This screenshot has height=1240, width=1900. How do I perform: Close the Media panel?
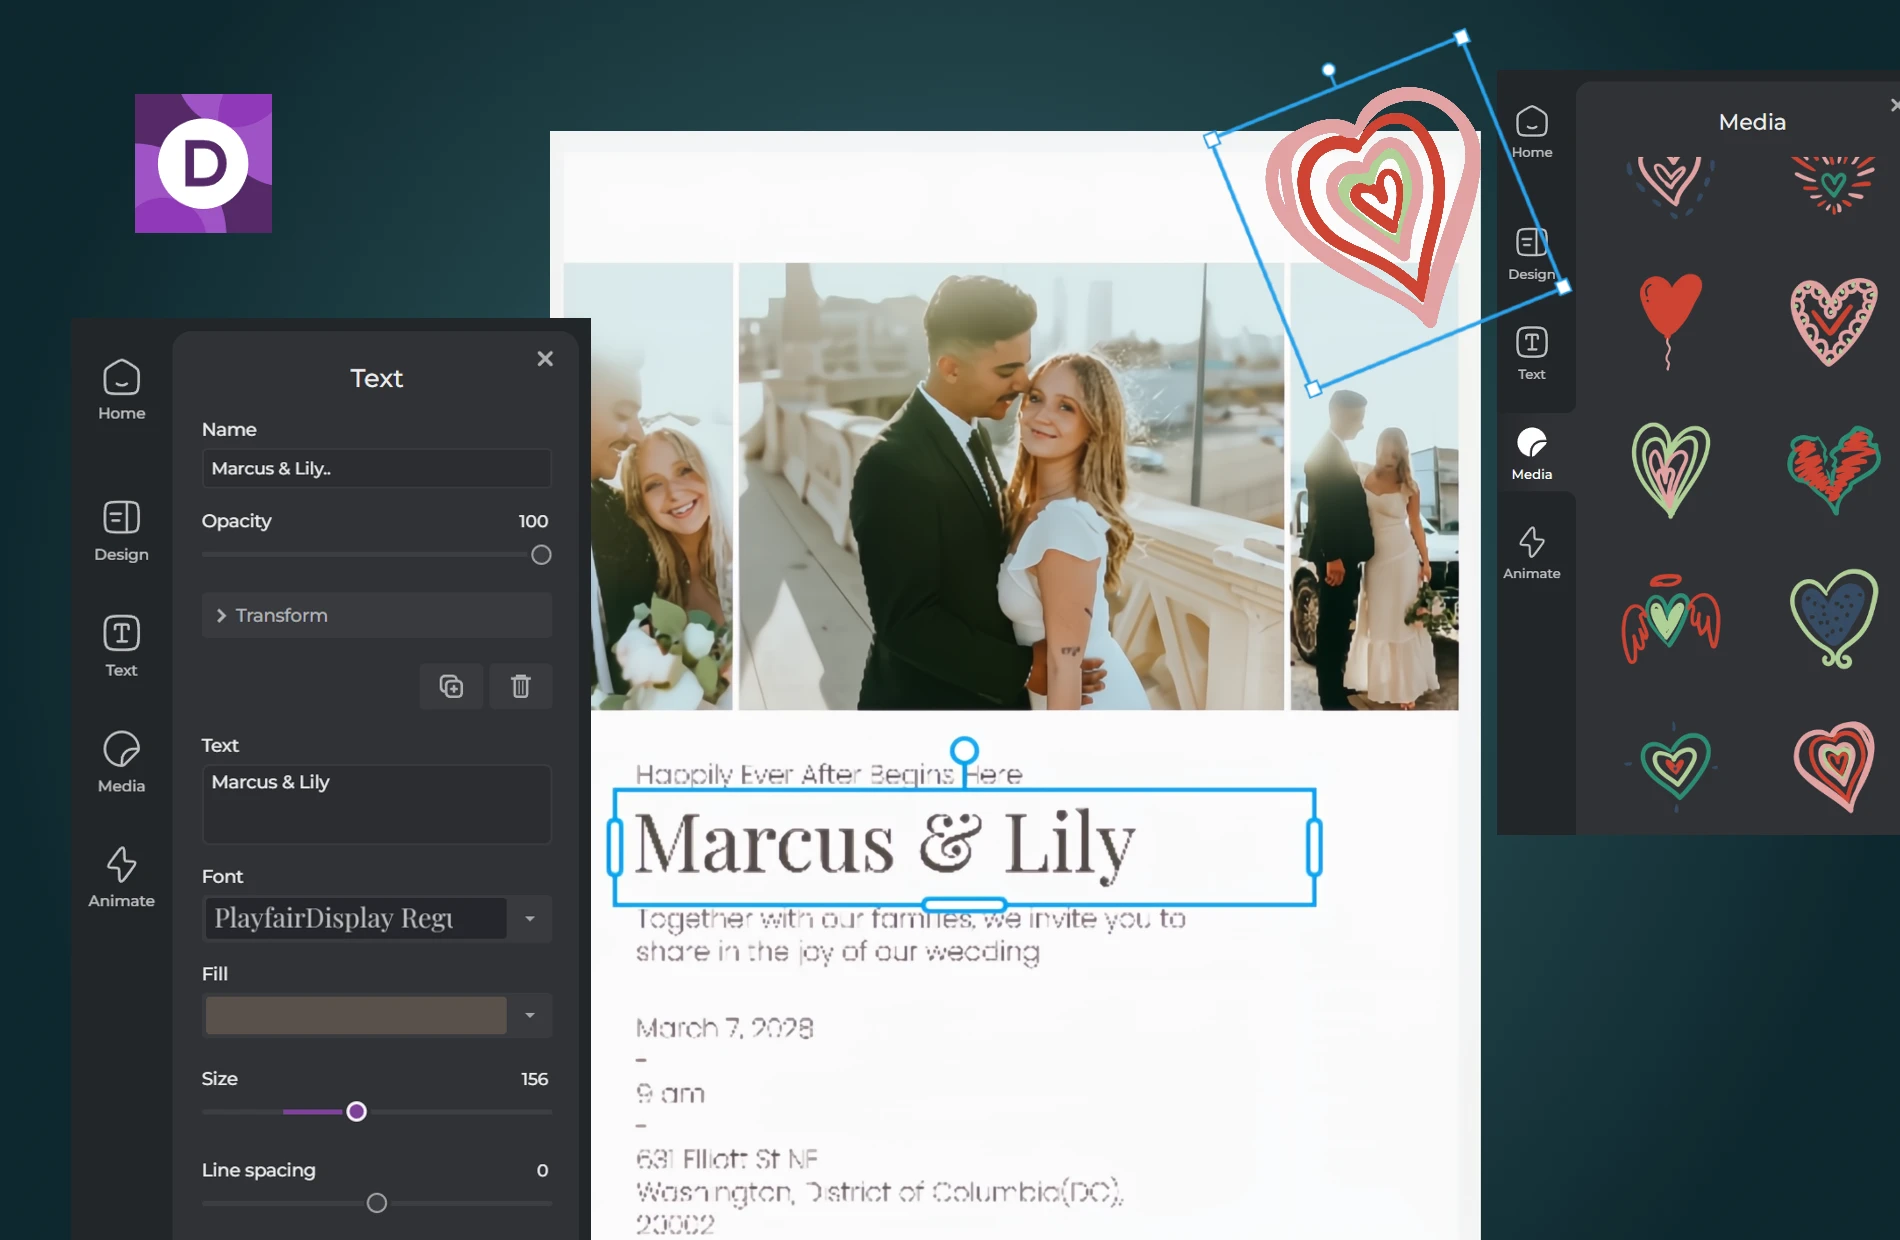tap(1893, 104)
